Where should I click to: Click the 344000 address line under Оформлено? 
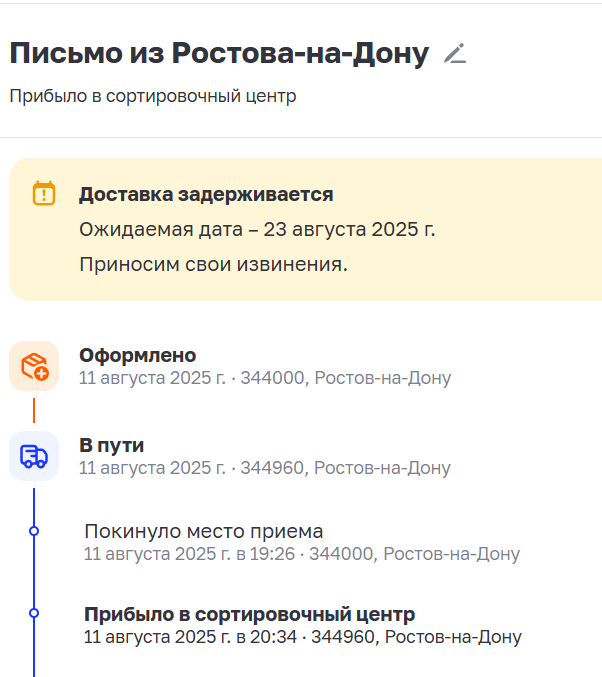(x=264, y=378)
